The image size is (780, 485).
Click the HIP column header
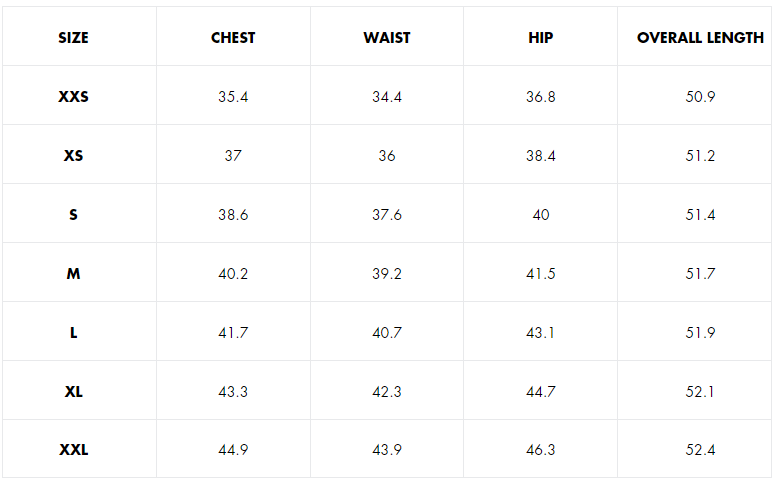(541, 38)
